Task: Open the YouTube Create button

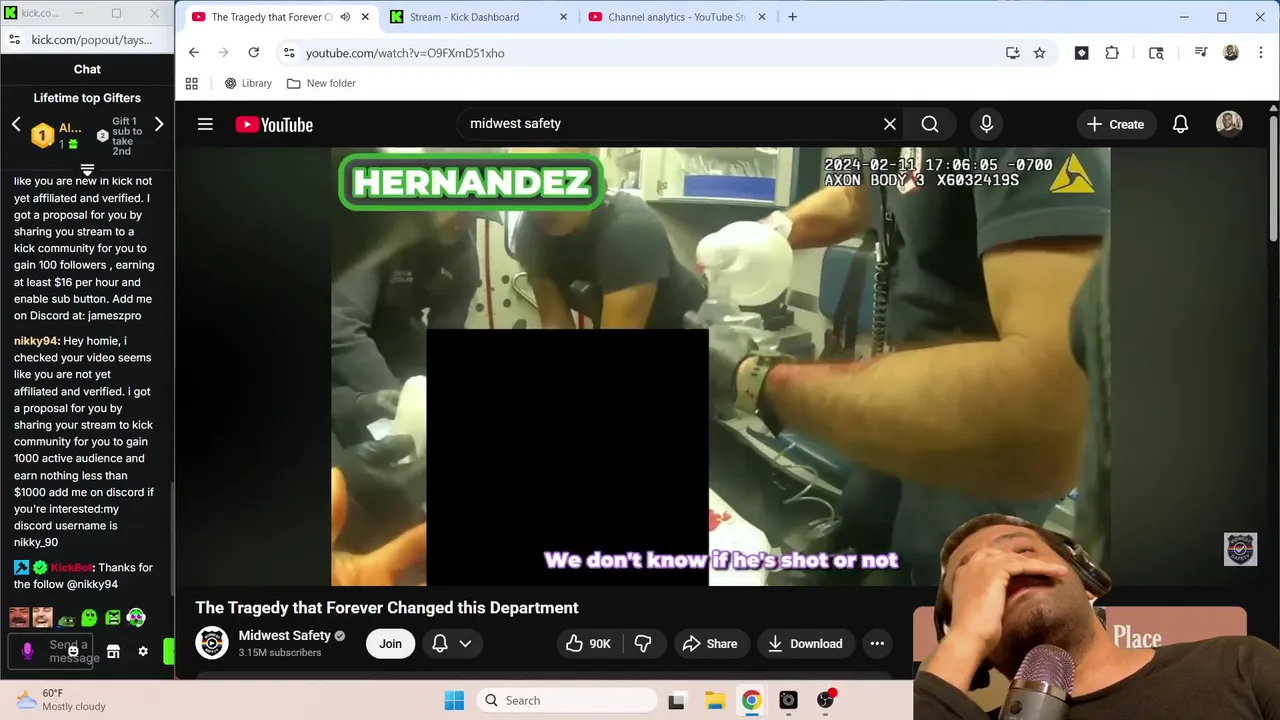Action: click(1115, 124)
